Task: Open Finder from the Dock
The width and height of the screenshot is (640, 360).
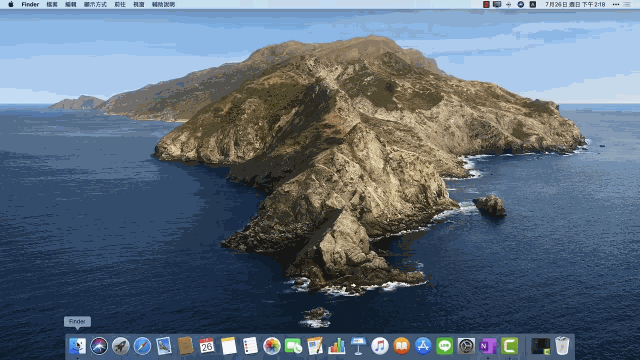Action: [x=77, y=346]
